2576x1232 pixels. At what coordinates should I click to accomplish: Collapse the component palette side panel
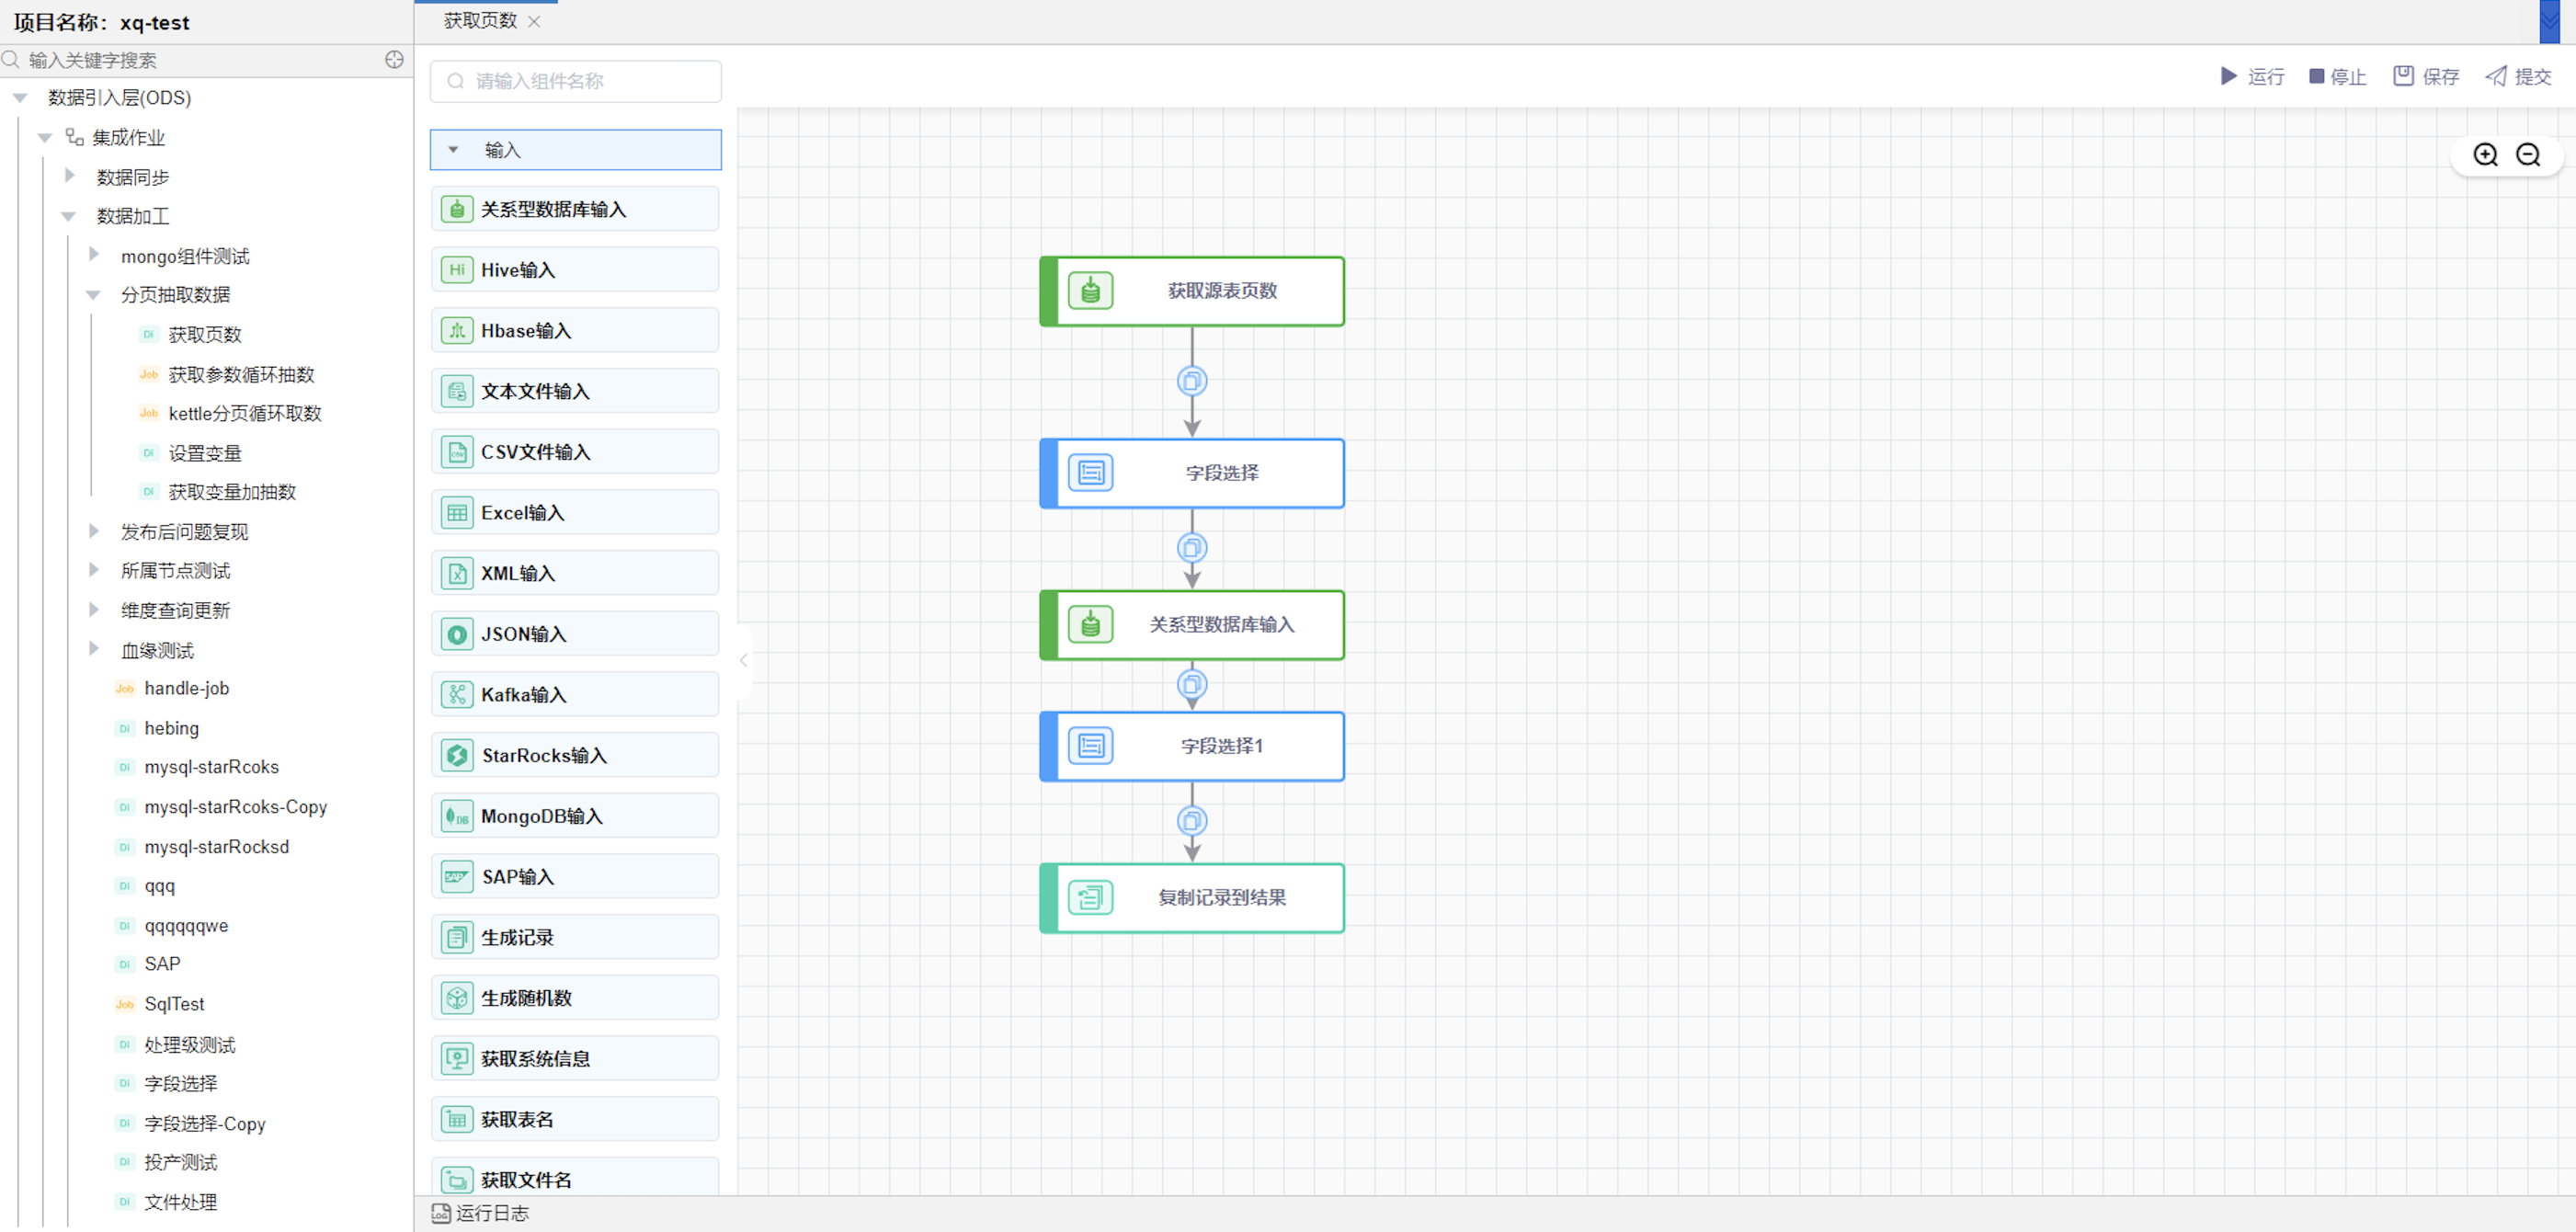coord(743,660)
